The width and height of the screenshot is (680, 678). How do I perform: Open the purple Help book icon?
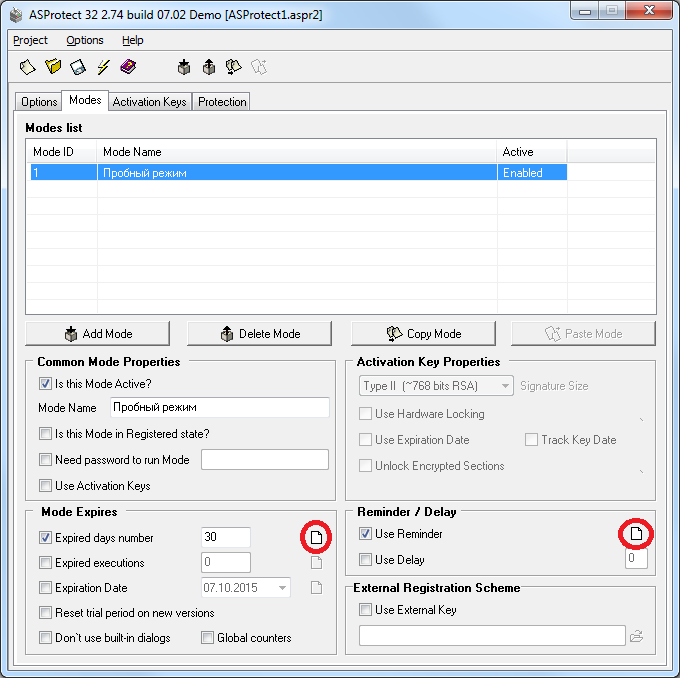(x=128, y=67)
